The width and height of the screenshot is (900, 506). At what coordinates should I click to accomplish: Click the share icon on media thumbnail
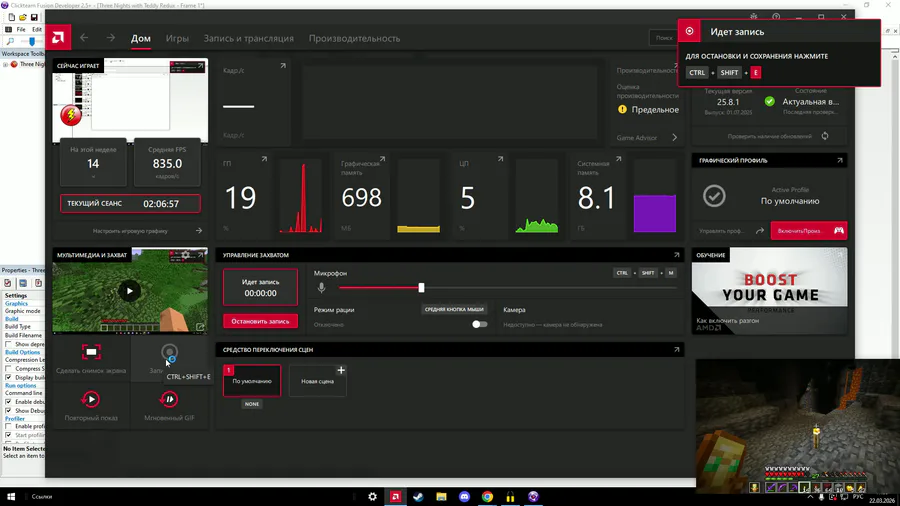(200, 327)
